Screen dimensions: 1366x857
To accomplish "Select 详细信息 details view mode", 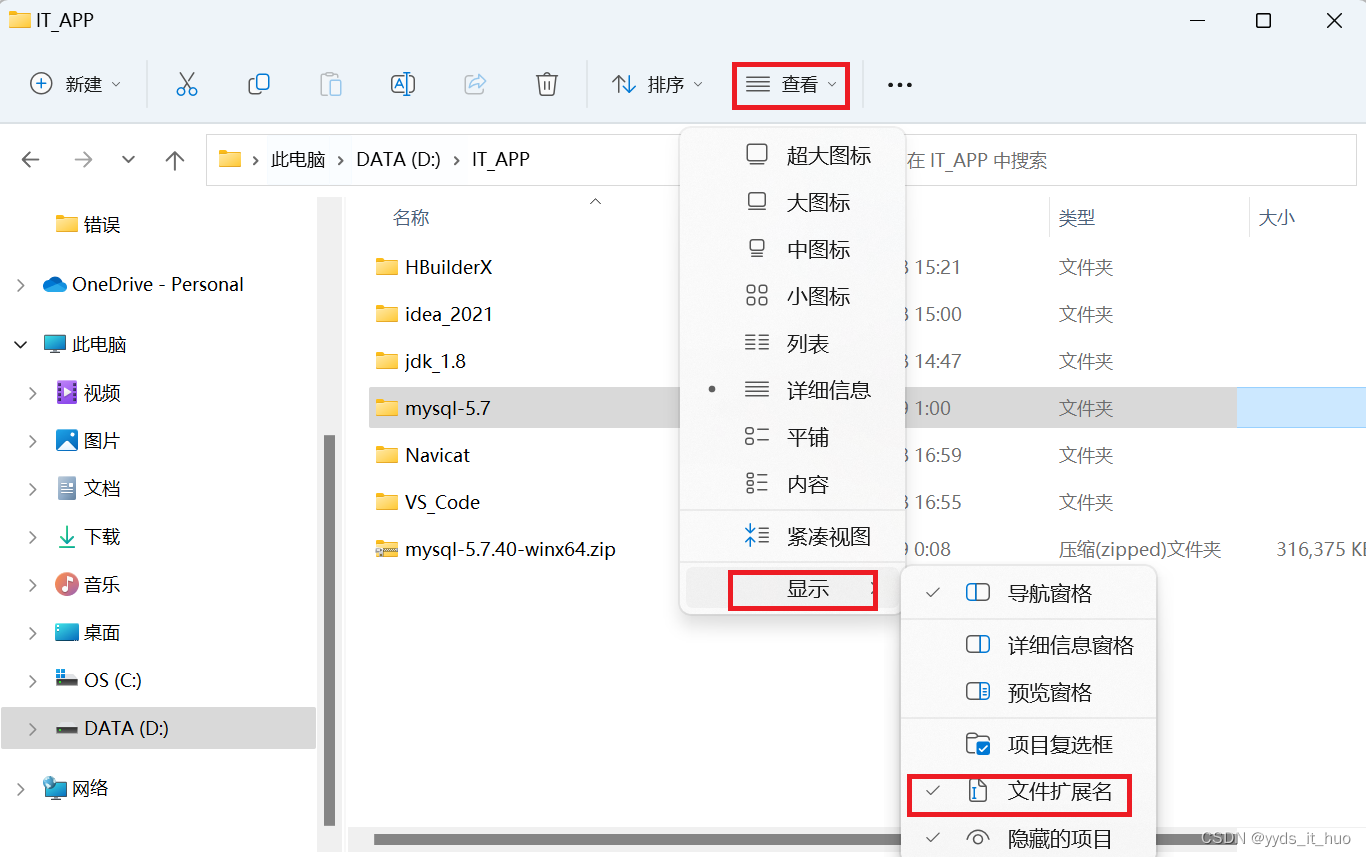I will click(x=792, y=390).
